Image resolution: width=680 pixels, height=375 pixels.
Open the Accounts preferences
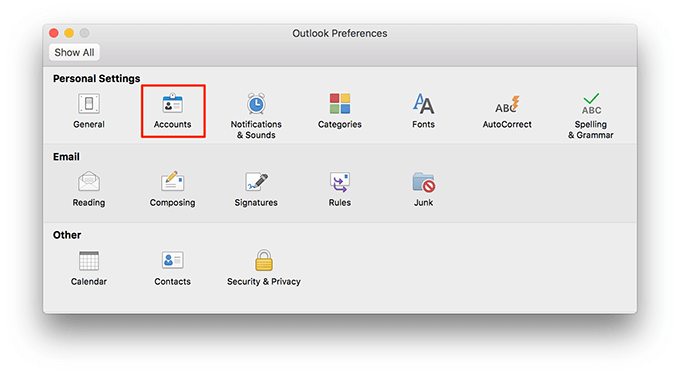(x=173, y=111)
